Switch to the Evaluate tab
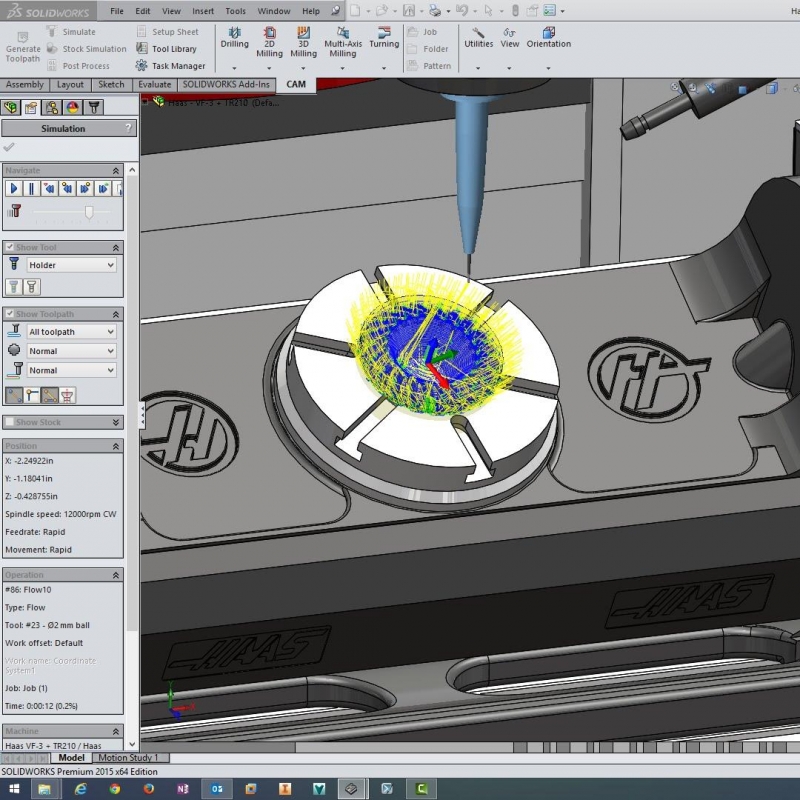The height and width of the screenshot is (800, 800). coord(154,85)
